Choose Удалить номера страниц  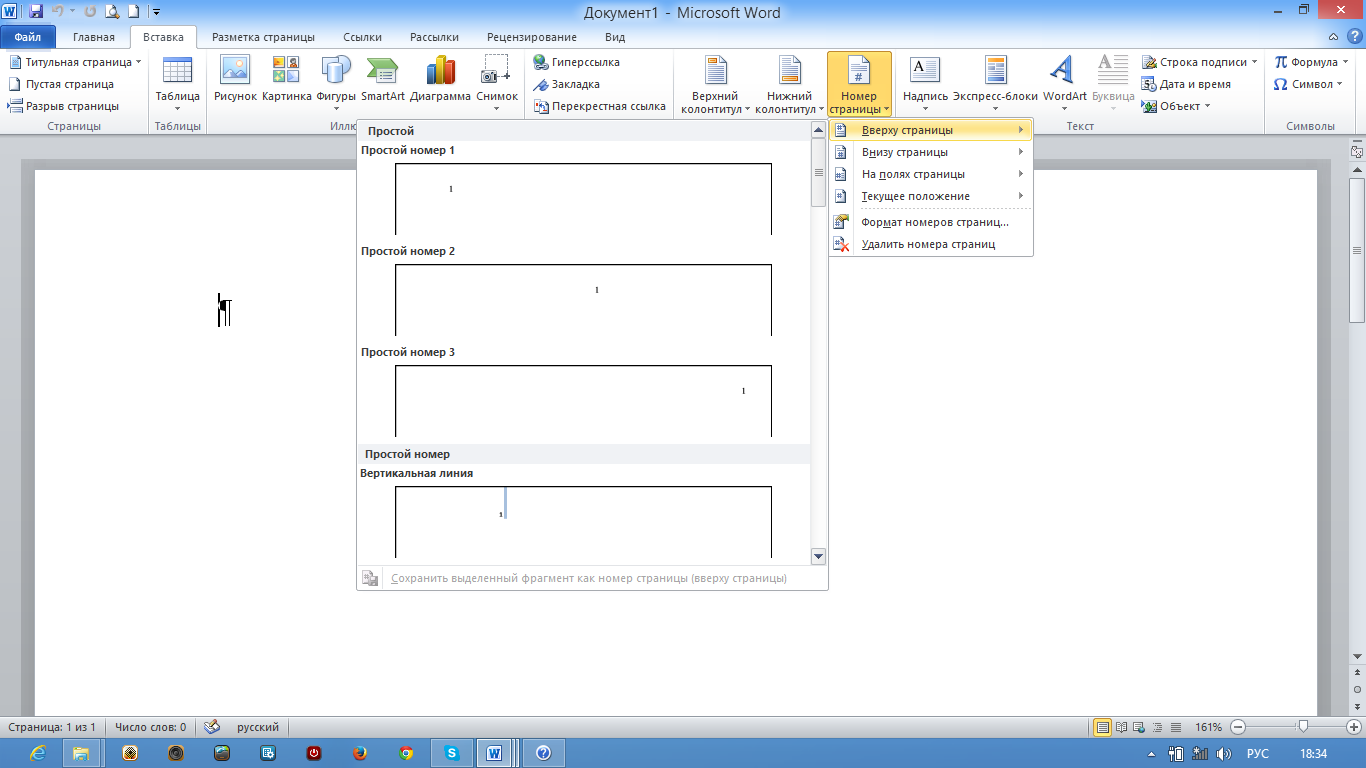[x=931, y=244]
